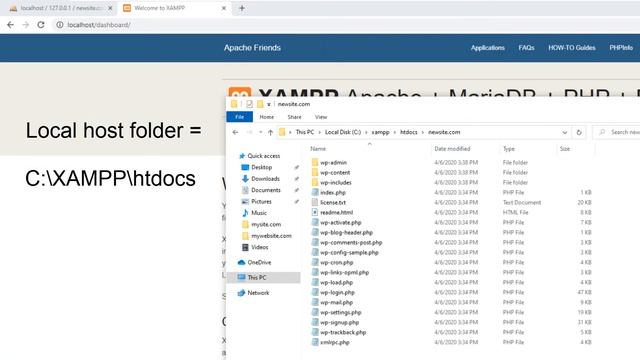
Task: Click xampp in the breadcrumb path
Action: pos(380,132)
